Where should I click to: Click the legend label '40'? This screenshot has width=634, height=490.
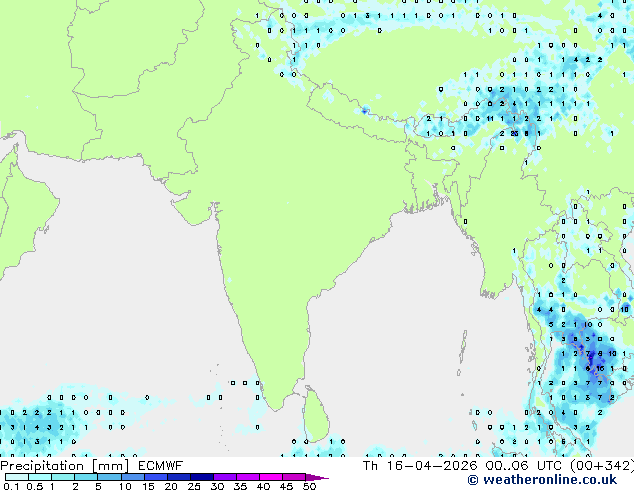pyautogui.click(x=263, y=486)
